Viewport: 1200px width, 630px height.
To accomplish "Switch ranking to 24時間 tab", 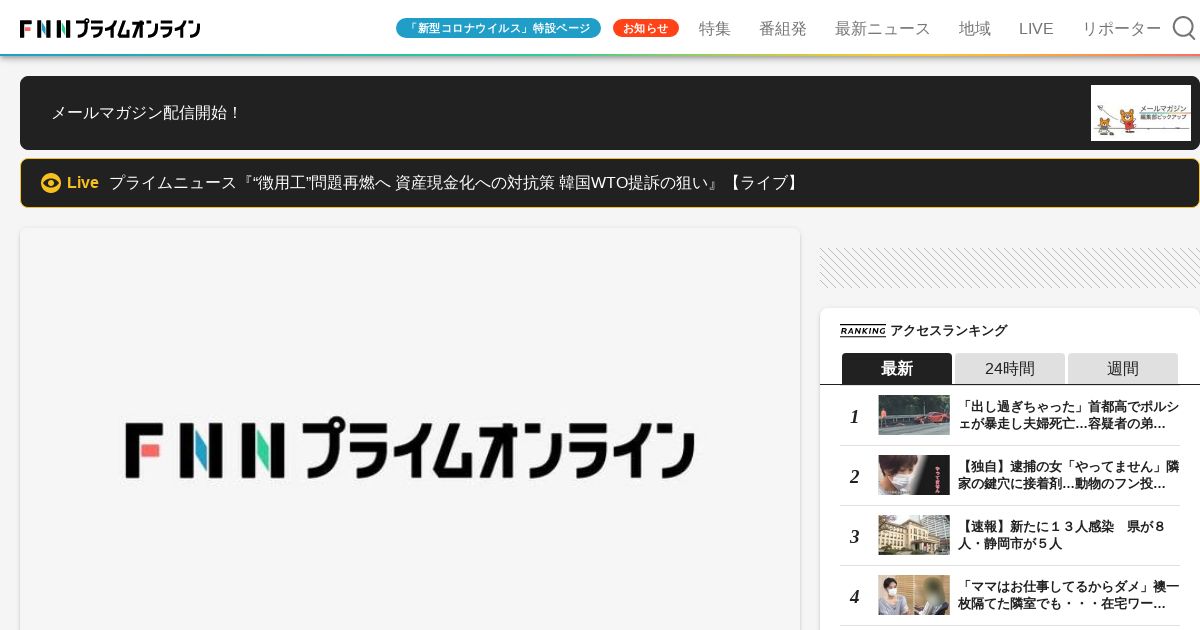I will pos(1010,368).
